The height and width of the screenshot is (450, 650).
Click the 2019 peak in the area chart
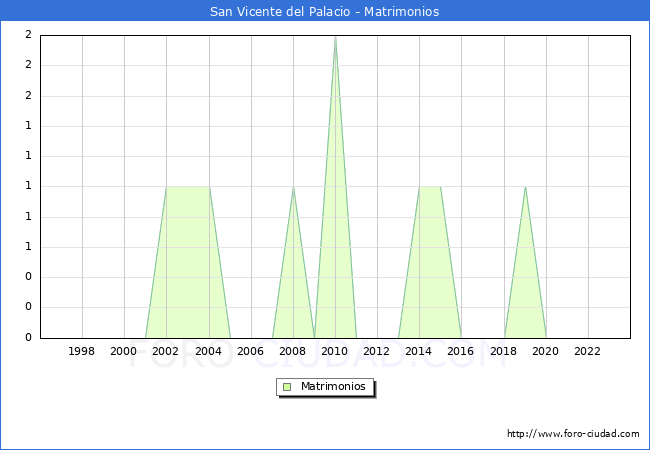pyautogui.click(x=525, y=188)
